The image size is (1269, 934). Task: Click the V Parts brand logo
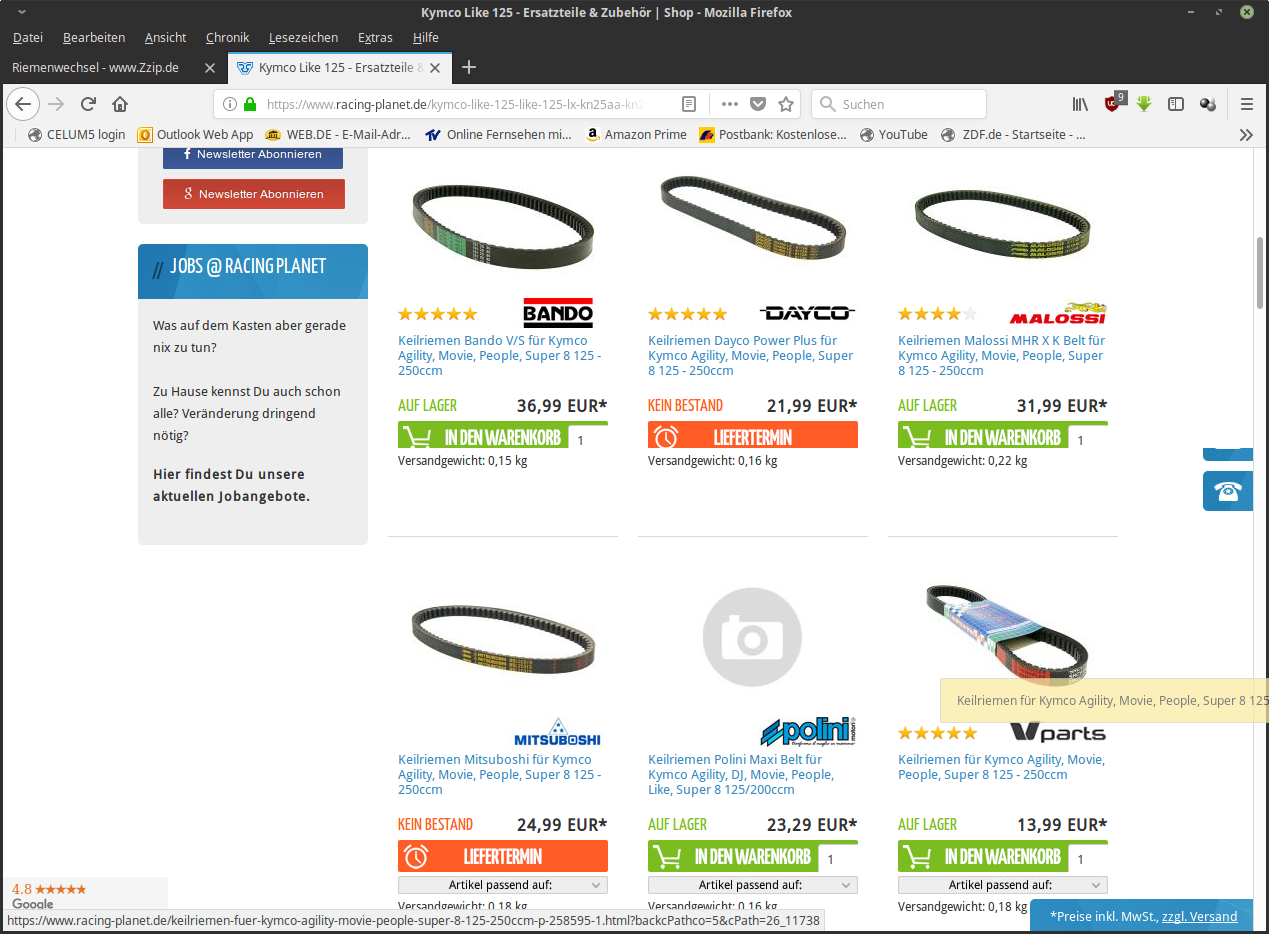(1057, 733)
